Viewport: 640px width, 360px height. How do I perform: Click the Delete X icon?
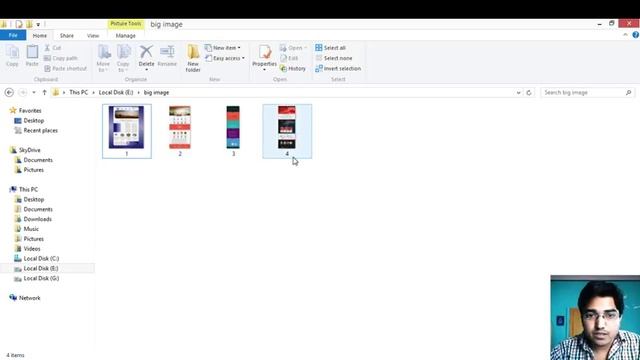(146, 52)
